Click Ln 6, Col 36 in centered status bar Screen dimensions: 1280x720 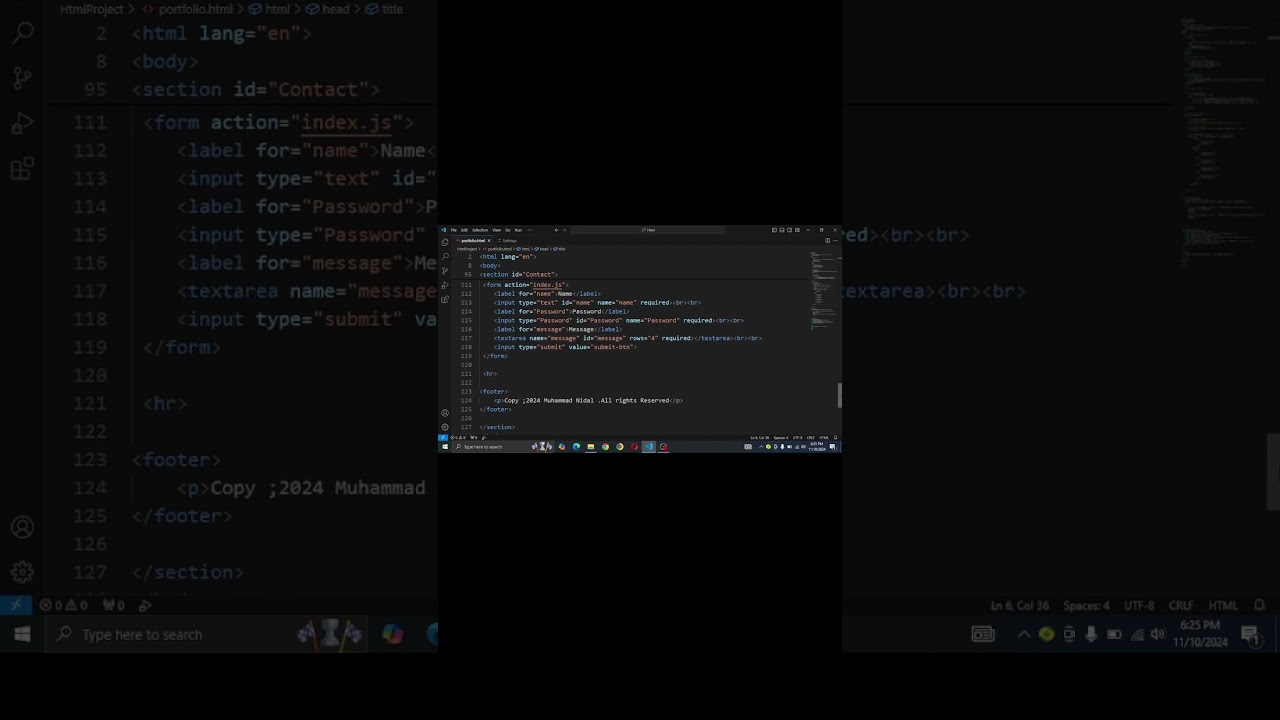tap(760, 437)
